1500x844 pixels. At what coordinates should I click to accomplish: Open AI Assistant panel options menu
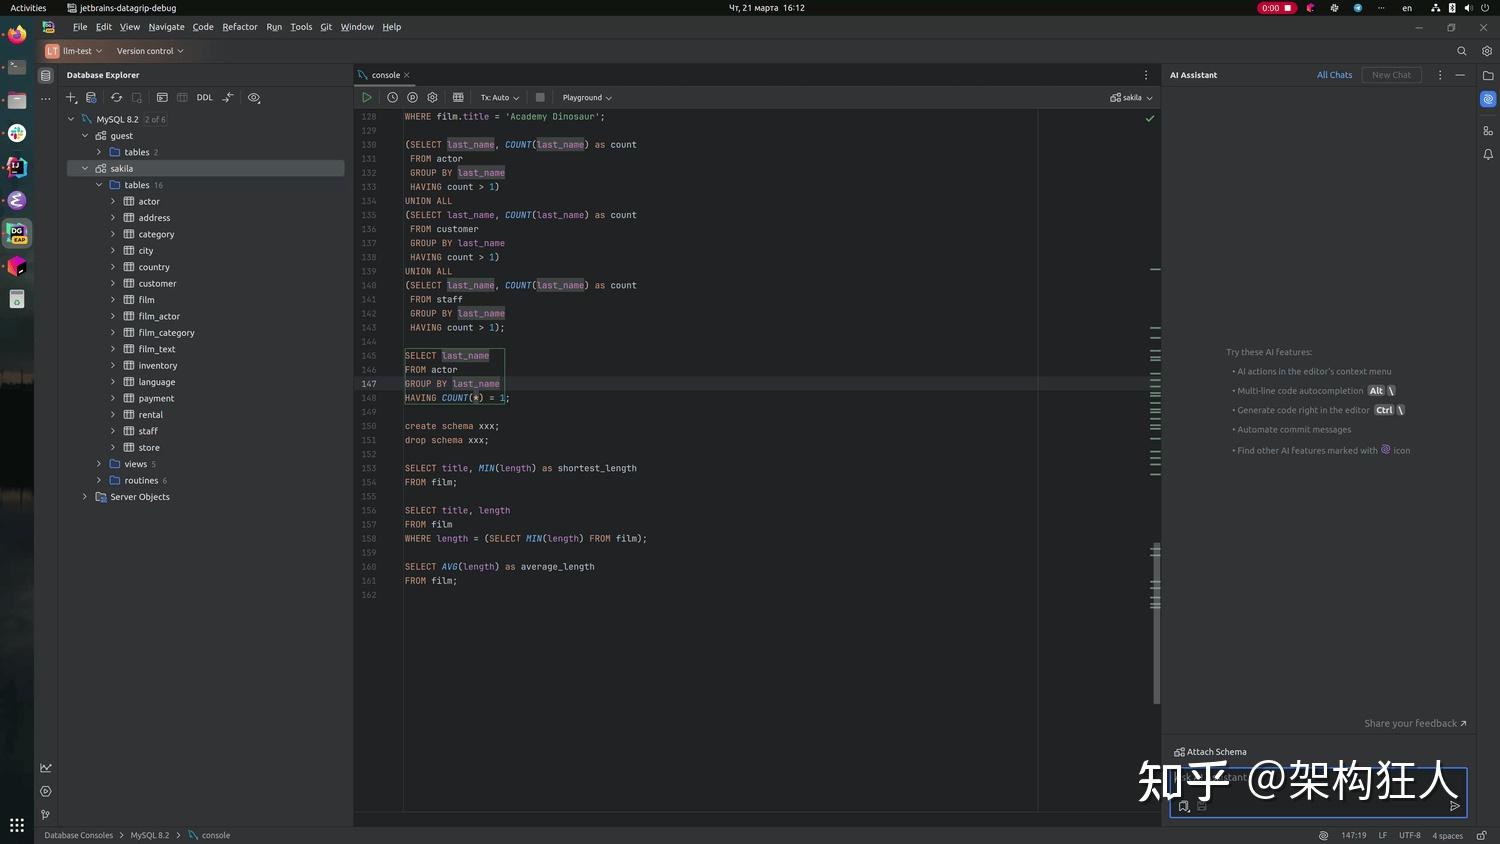point(1440,75)
